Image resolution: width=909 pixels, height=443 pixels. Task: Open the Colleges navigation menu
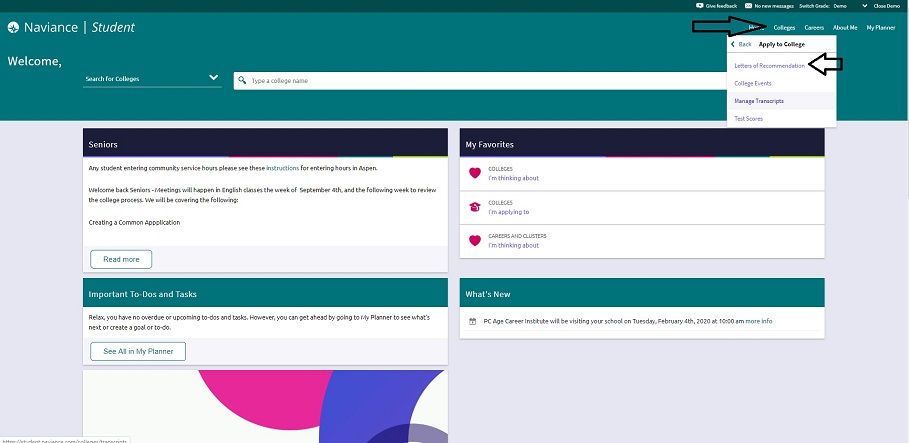click(x=784, y=28)
